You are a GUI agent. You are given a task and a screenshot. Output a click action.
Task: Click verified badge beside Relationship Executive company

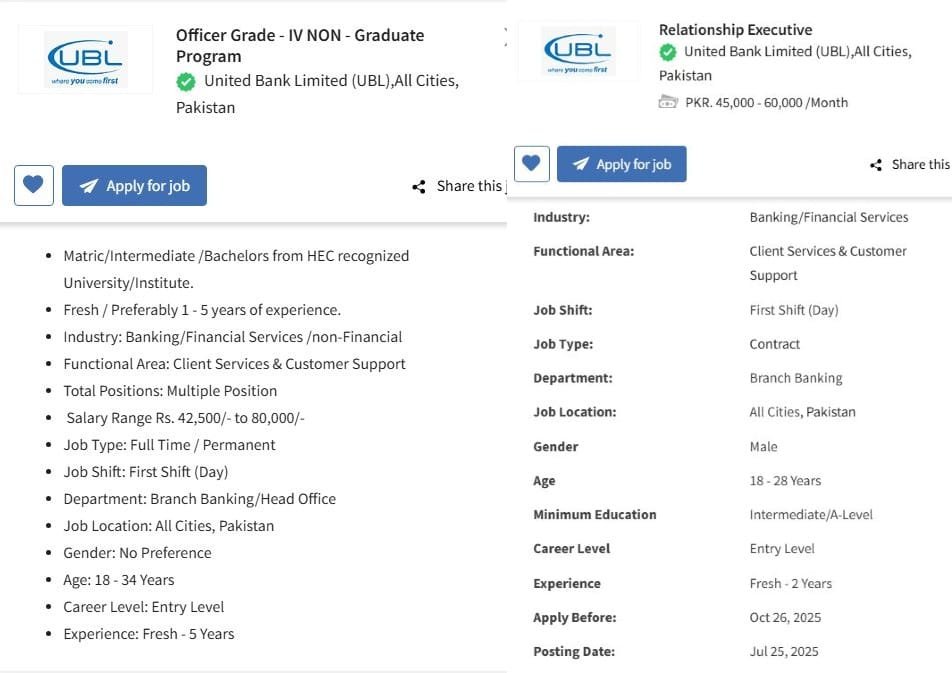668,52
